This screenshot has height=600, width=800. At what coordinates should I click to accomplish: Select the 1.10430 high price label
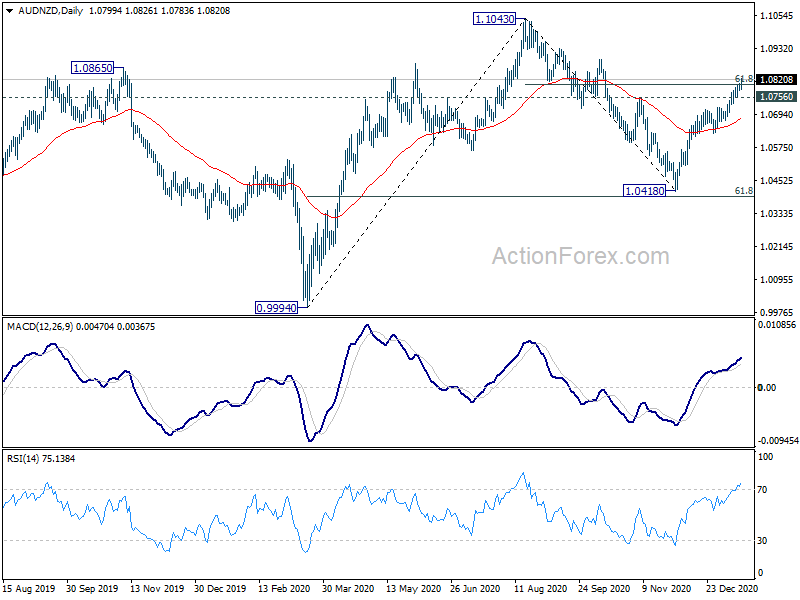[x=494, y=19]
